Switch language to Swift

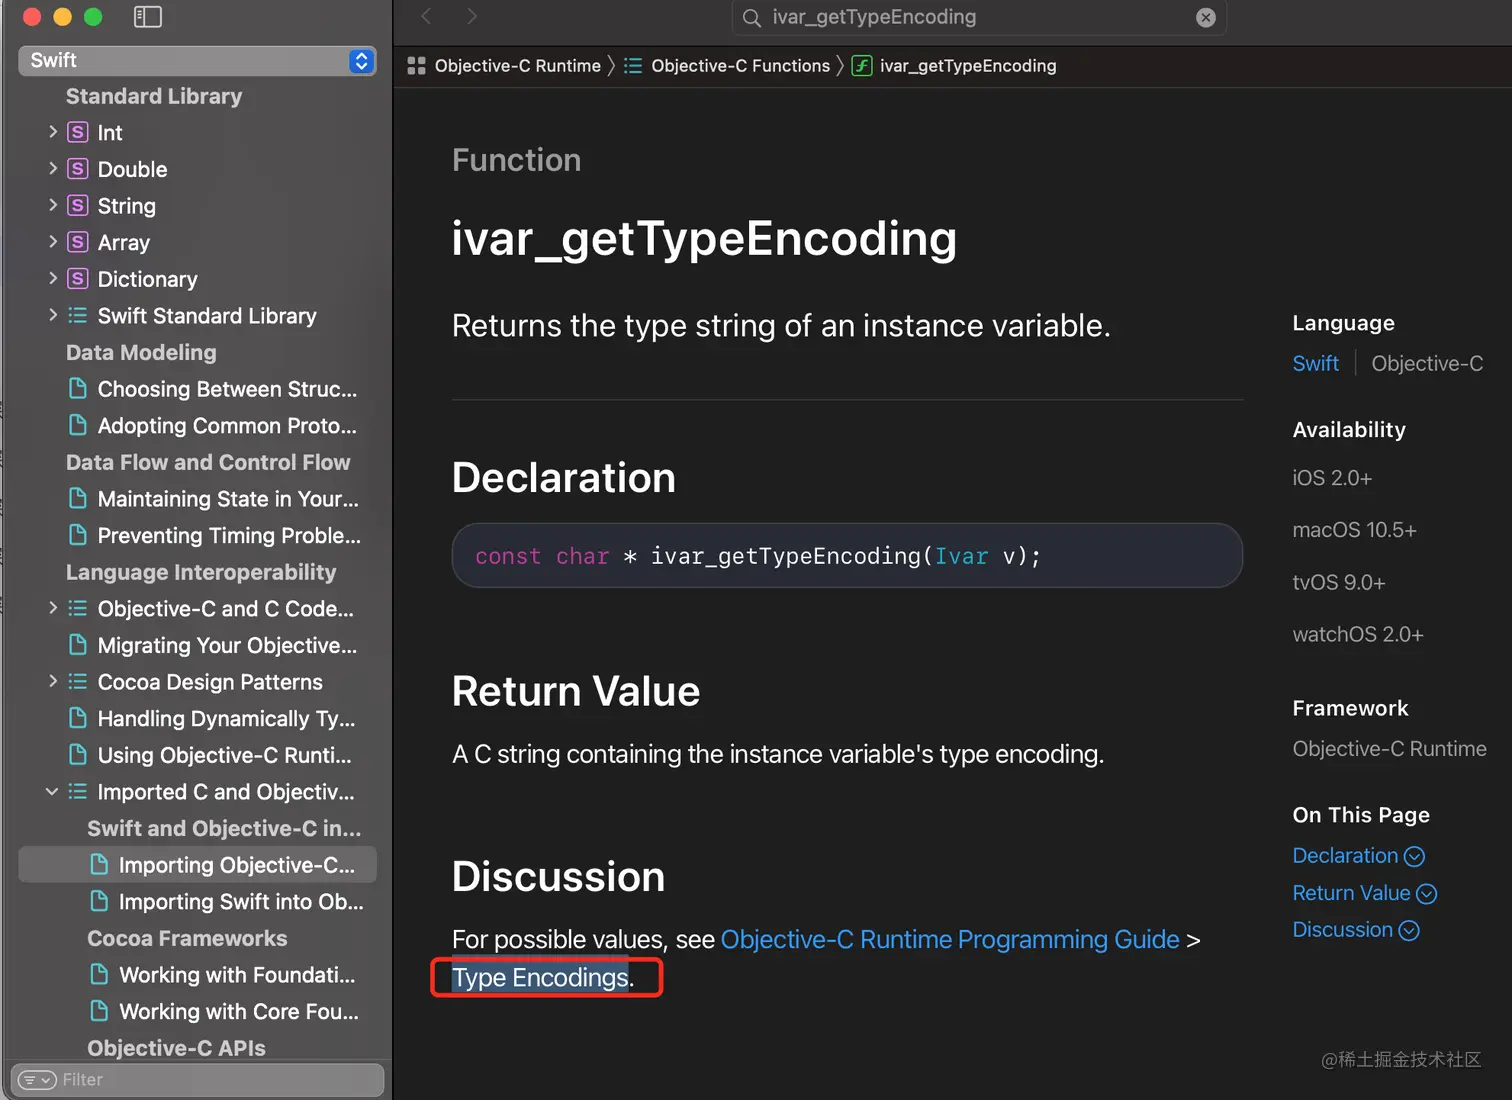tap(1315, 364)
